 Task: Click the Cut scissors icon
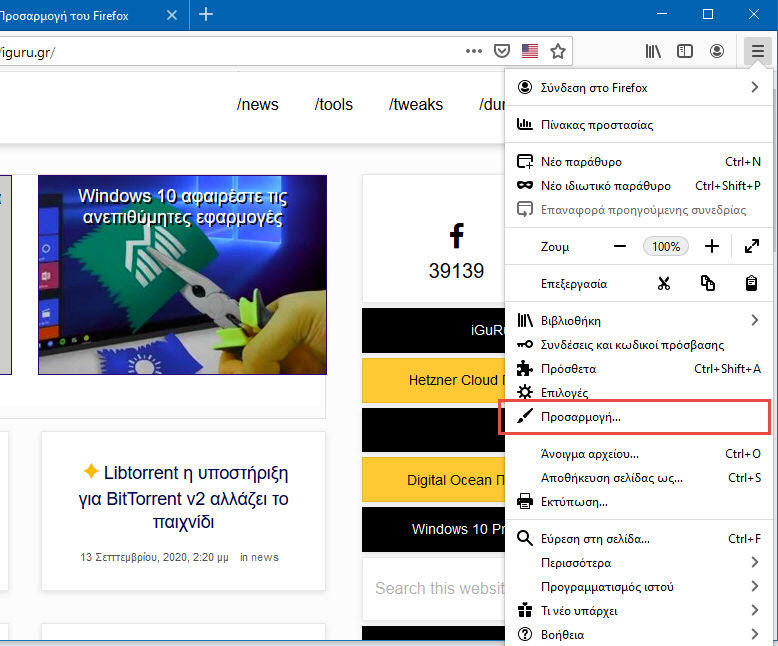664,283
